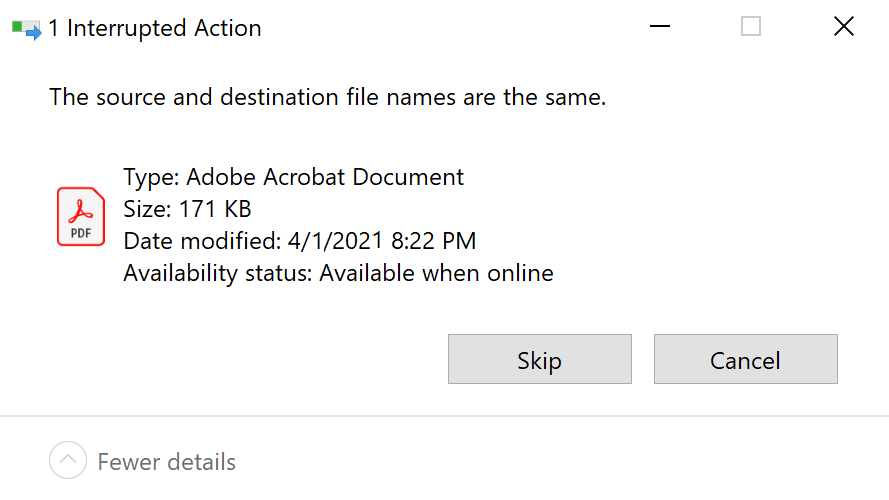Click the "Available when online" status value

pyautogui.click(x=436, y=273)
